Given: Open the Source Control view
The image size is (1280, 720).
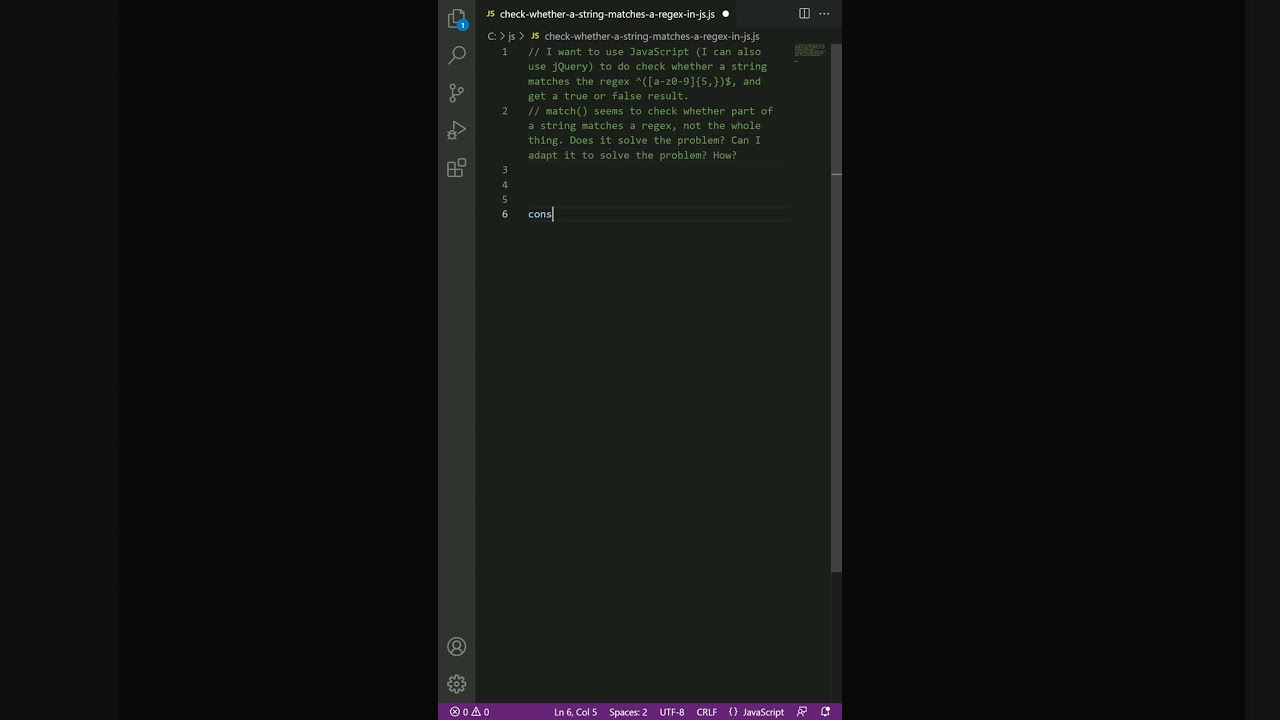Looking at the screenshot, I should click(457, 93).
